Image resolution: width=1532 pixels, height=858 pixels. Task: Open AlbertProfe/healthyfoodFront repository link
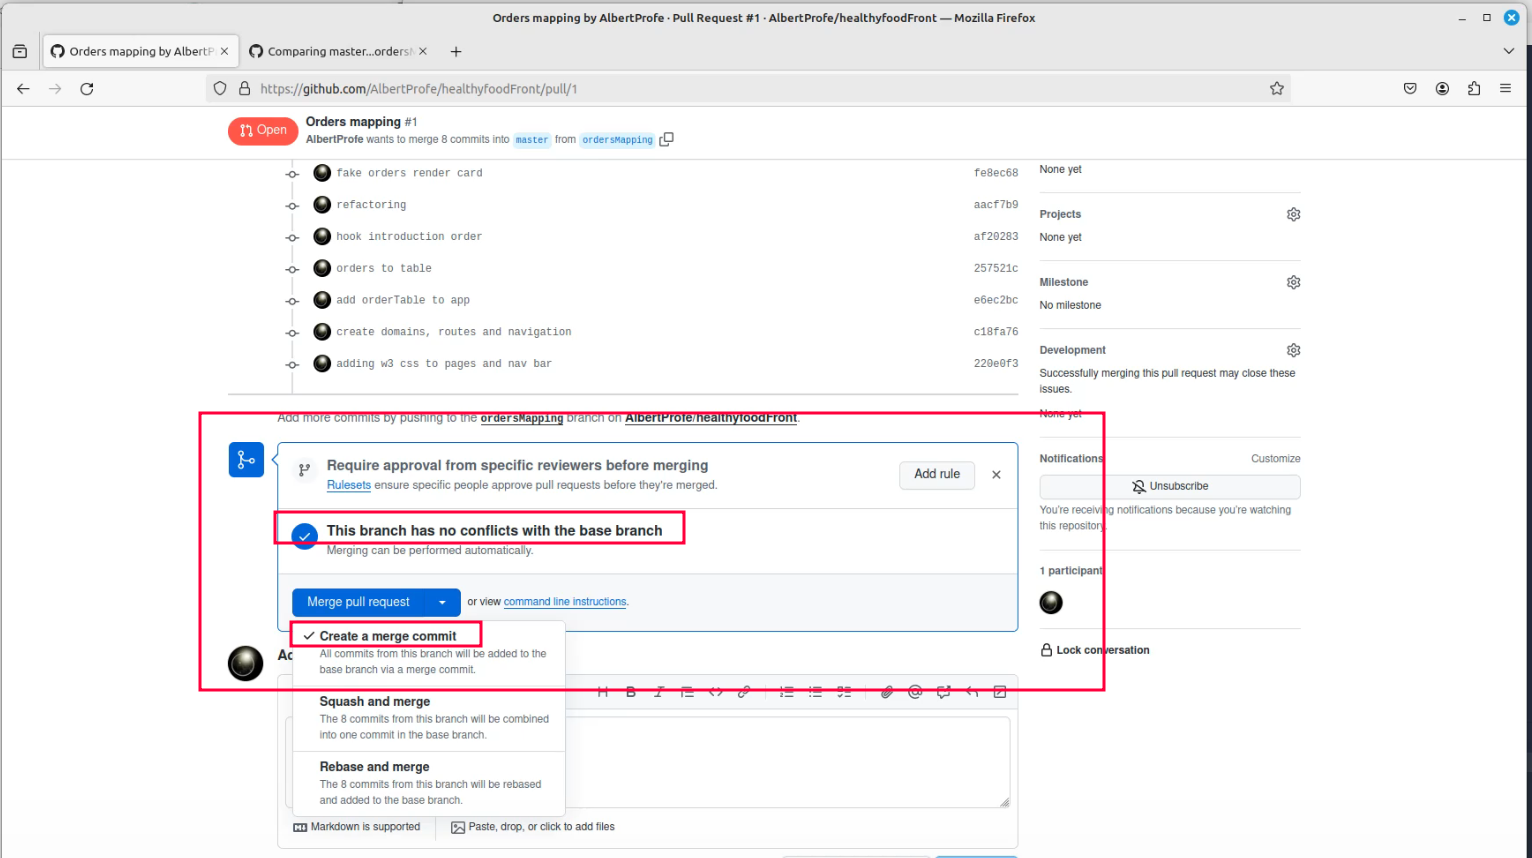click(711, 418)
